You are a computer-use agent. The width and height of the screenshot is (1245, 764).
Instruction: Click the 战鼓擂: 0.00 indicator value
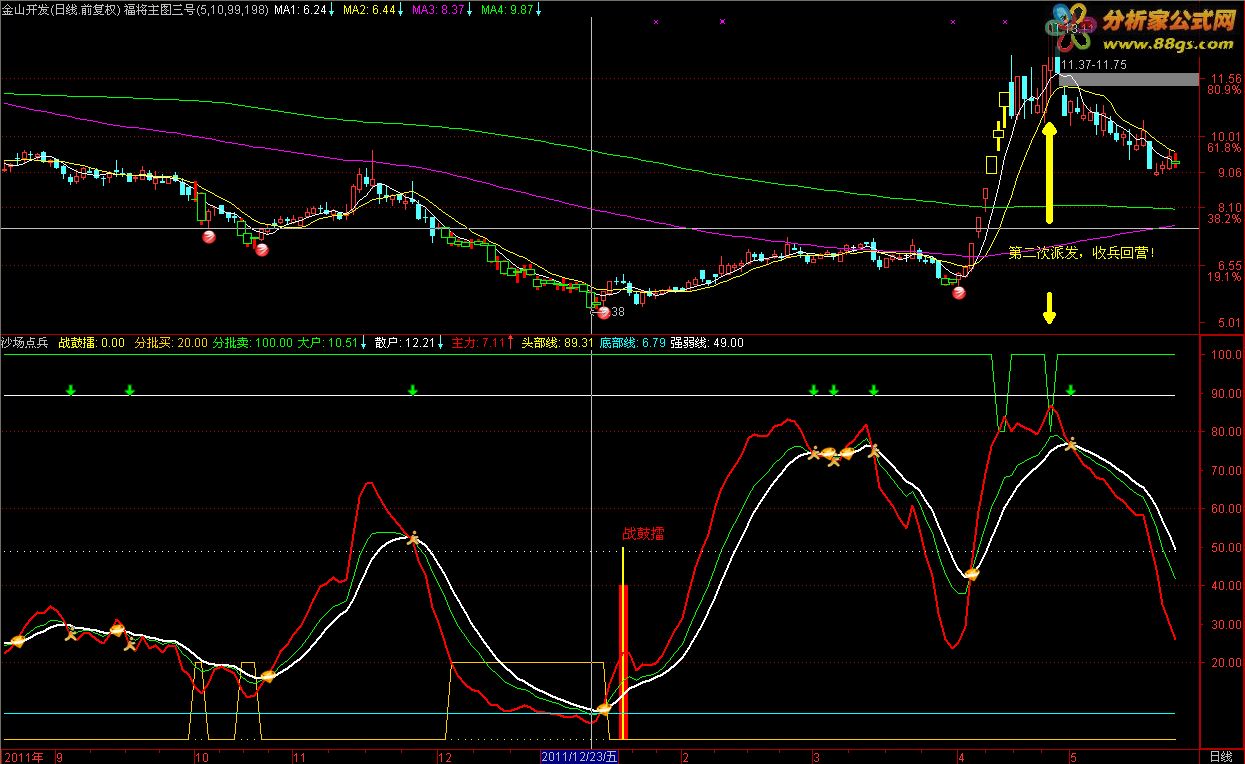click(92, 343)
